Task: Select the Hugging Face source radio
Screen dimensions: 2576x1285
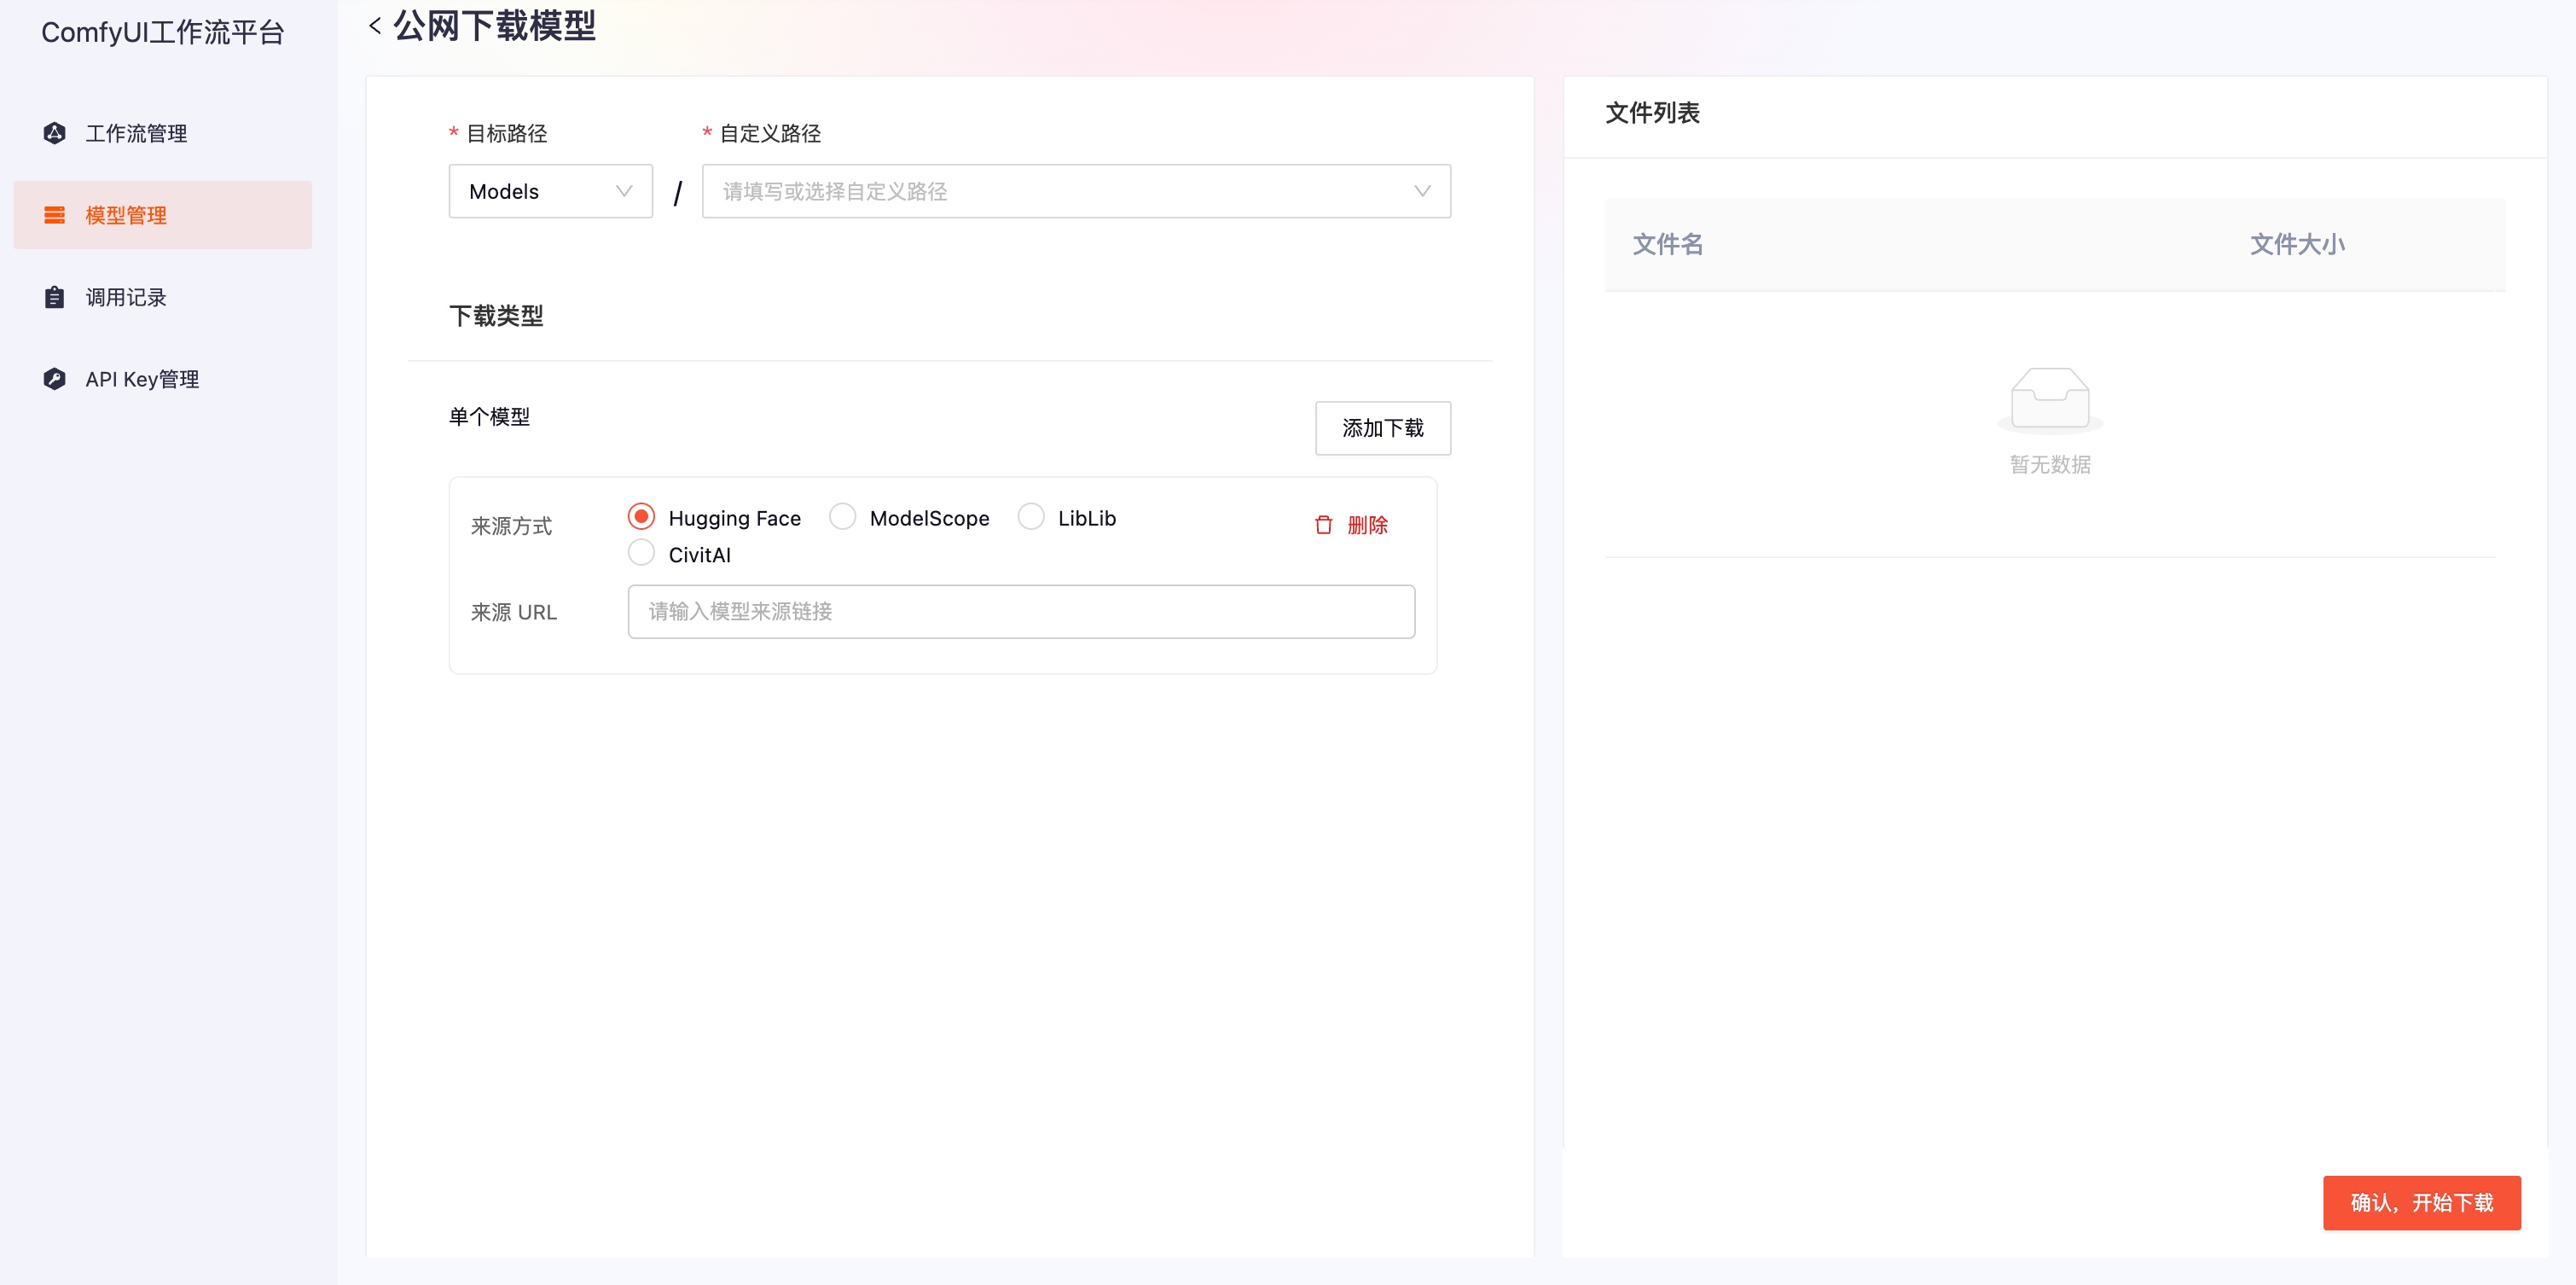Action: pos(641,516)
